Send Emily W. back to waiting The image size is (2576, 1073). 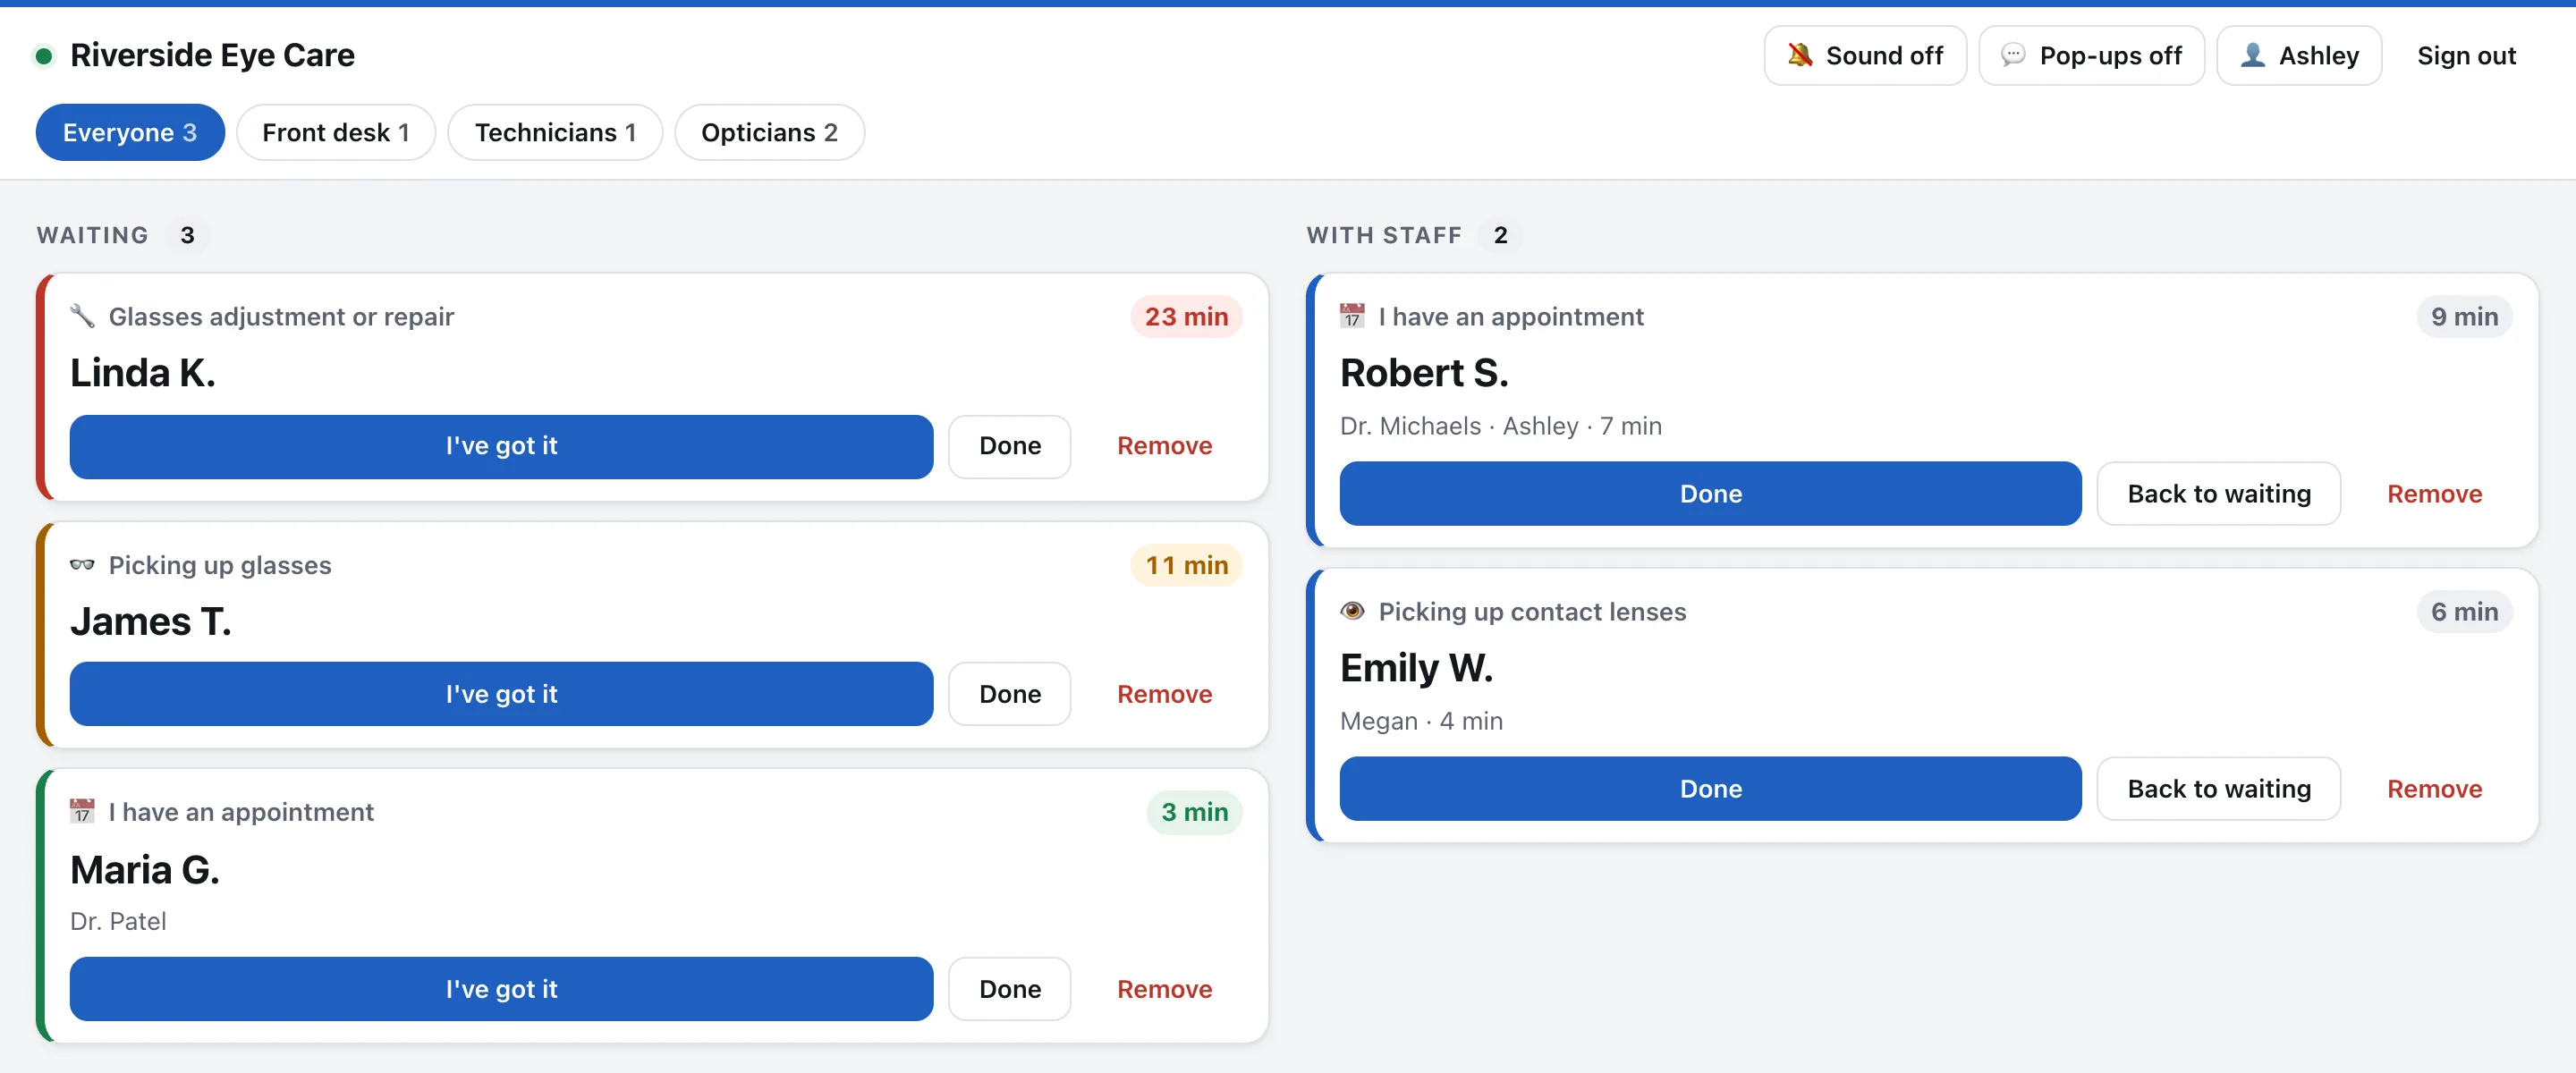point(2218,789)
